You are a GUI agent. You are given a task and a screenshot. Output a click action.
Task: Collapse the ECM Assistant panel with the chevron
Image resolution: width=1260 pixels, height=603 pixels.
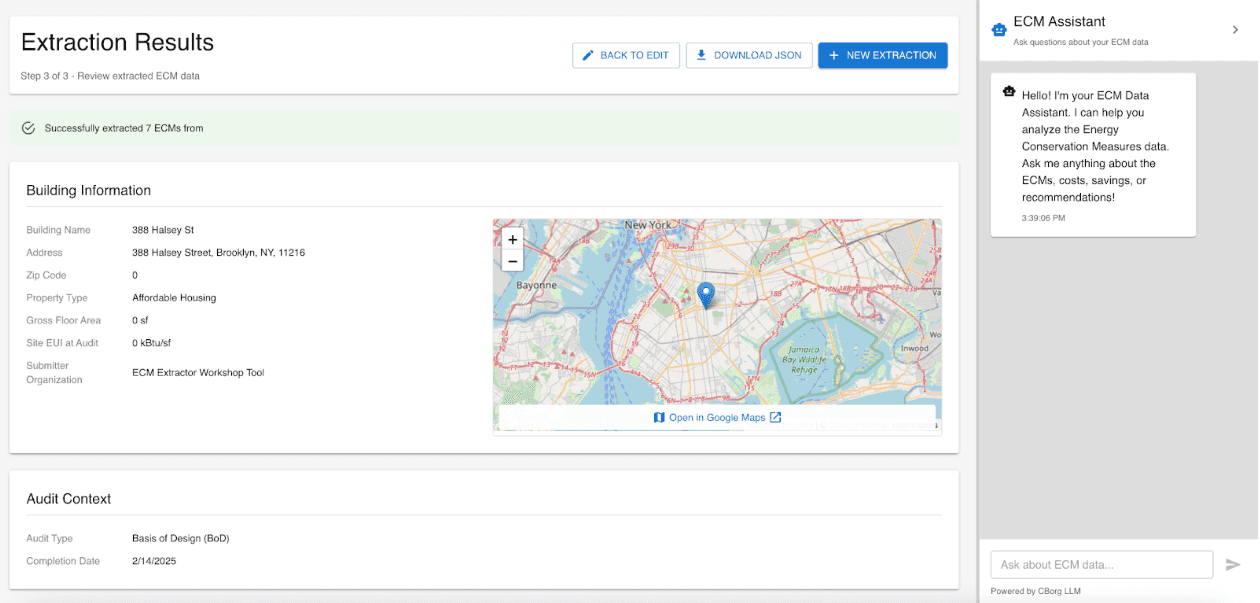pos(1236,29)
